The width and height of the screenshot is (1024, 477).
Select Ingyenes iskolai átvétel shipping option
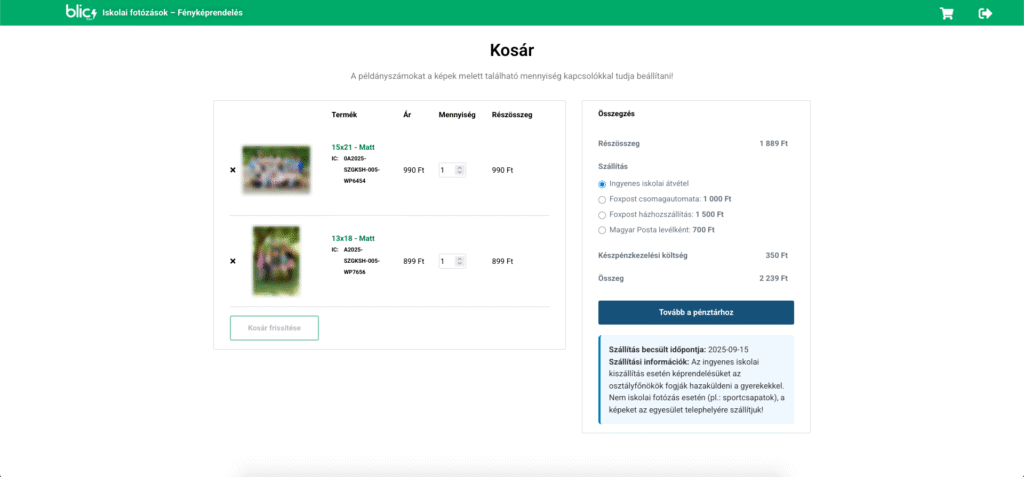coord(602,184)
